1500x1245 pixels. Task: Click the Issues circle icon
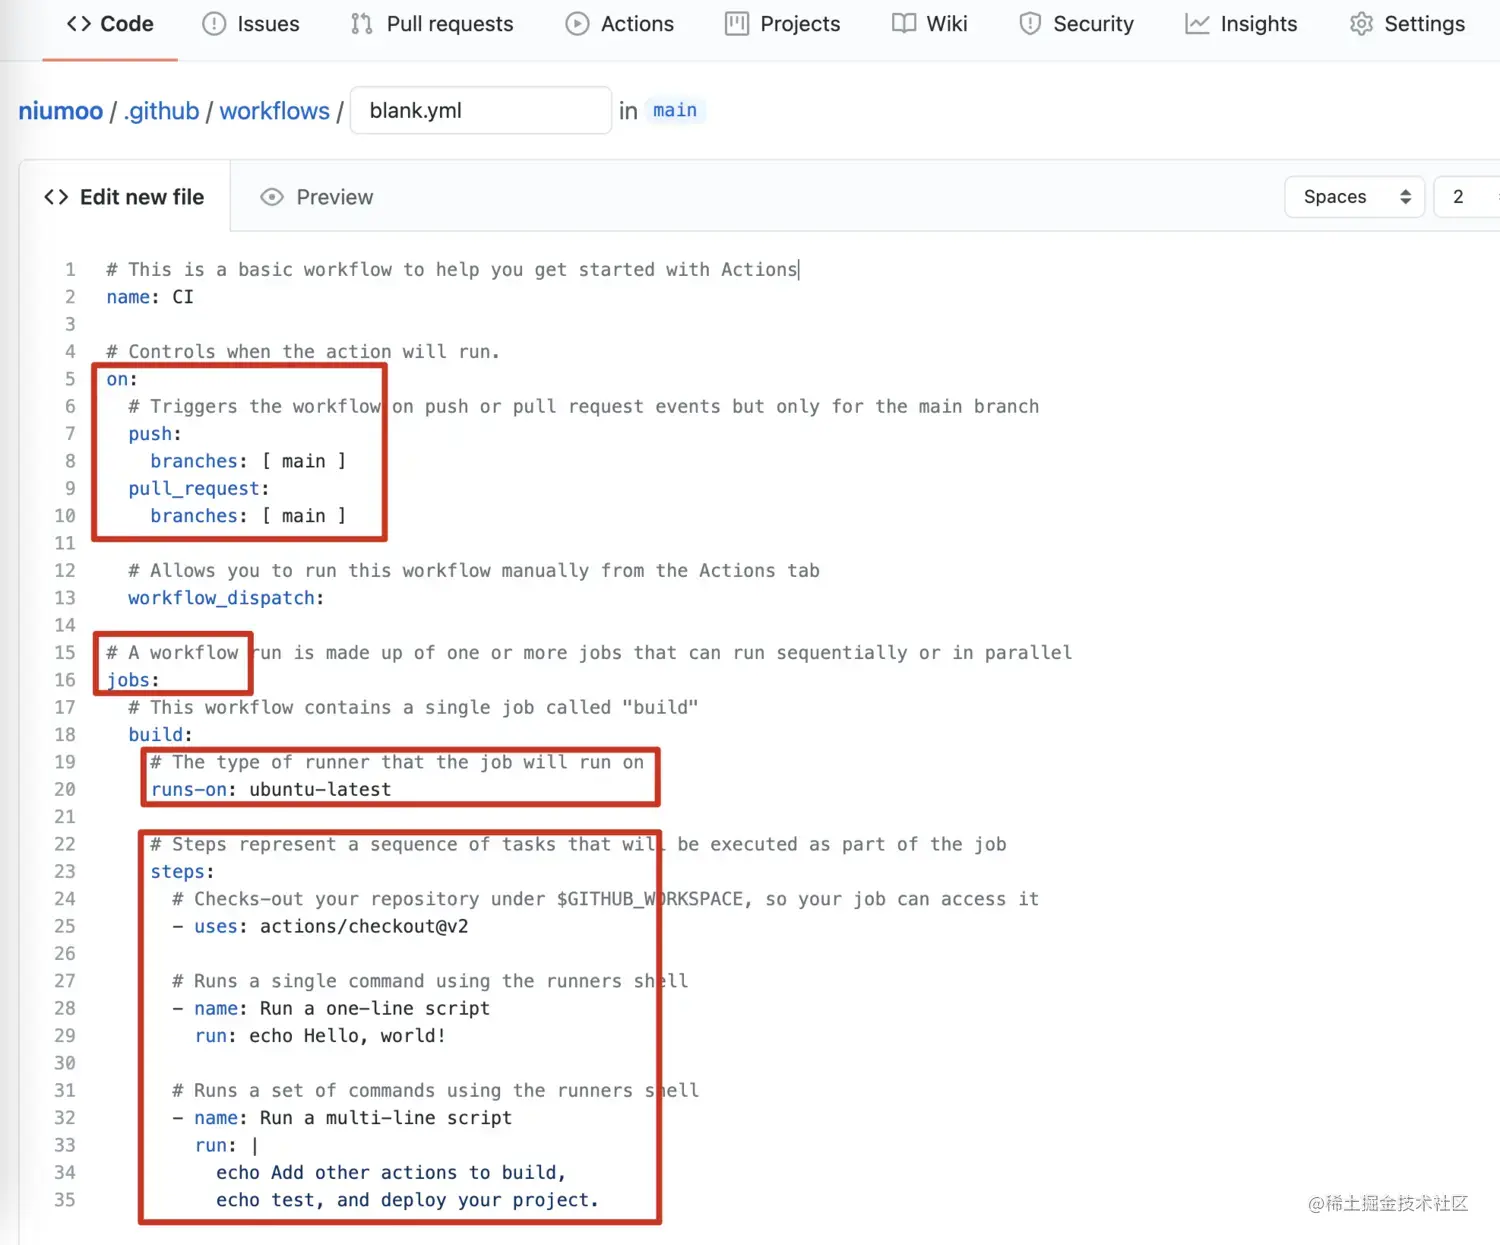214,24
